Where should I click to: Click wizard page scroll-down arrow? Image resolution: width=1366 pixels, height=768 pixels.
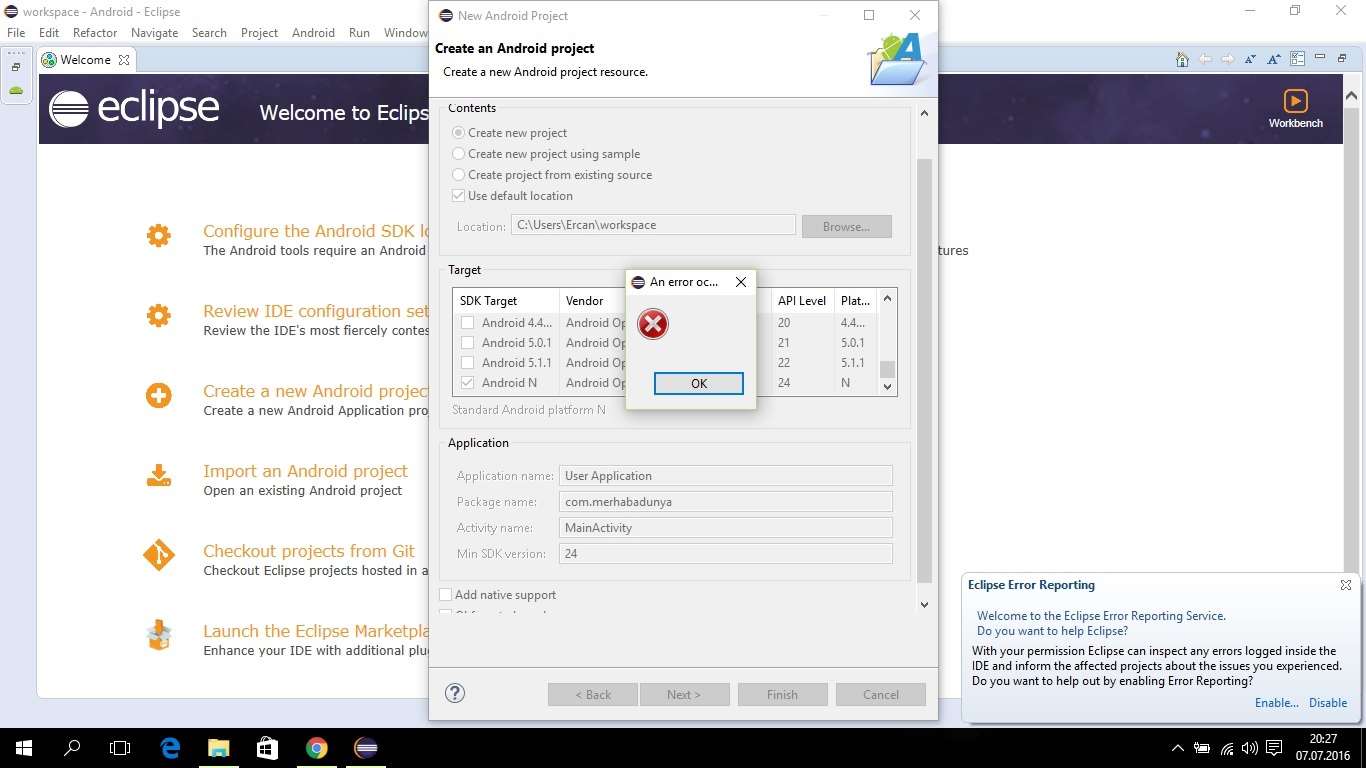(924, 604)
